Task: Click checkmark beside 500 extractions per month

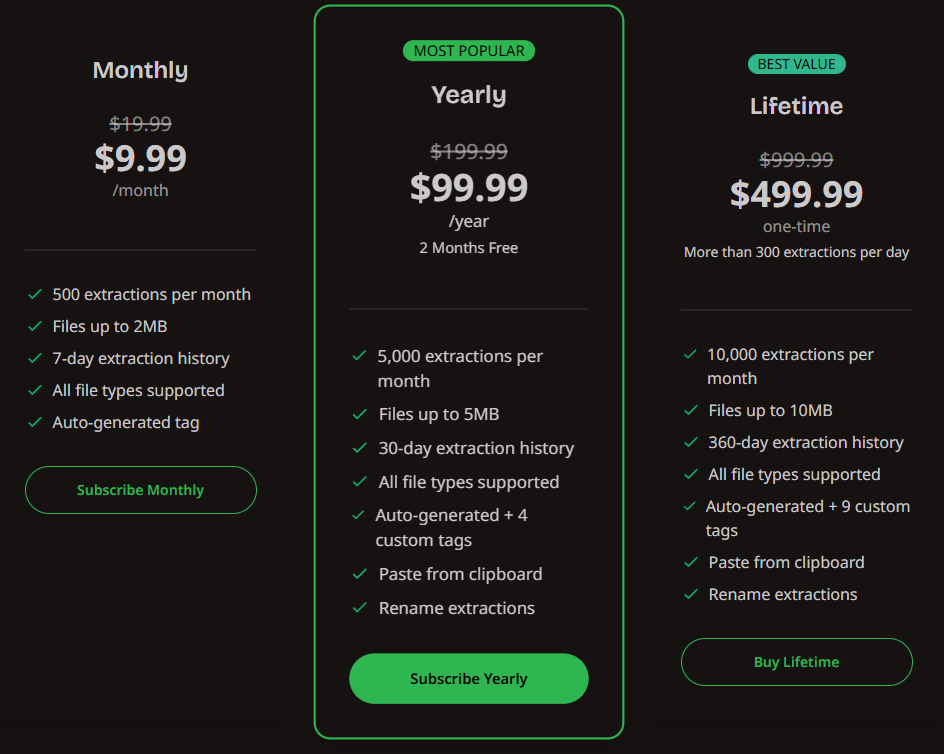Action: click(x=35, y=295)
